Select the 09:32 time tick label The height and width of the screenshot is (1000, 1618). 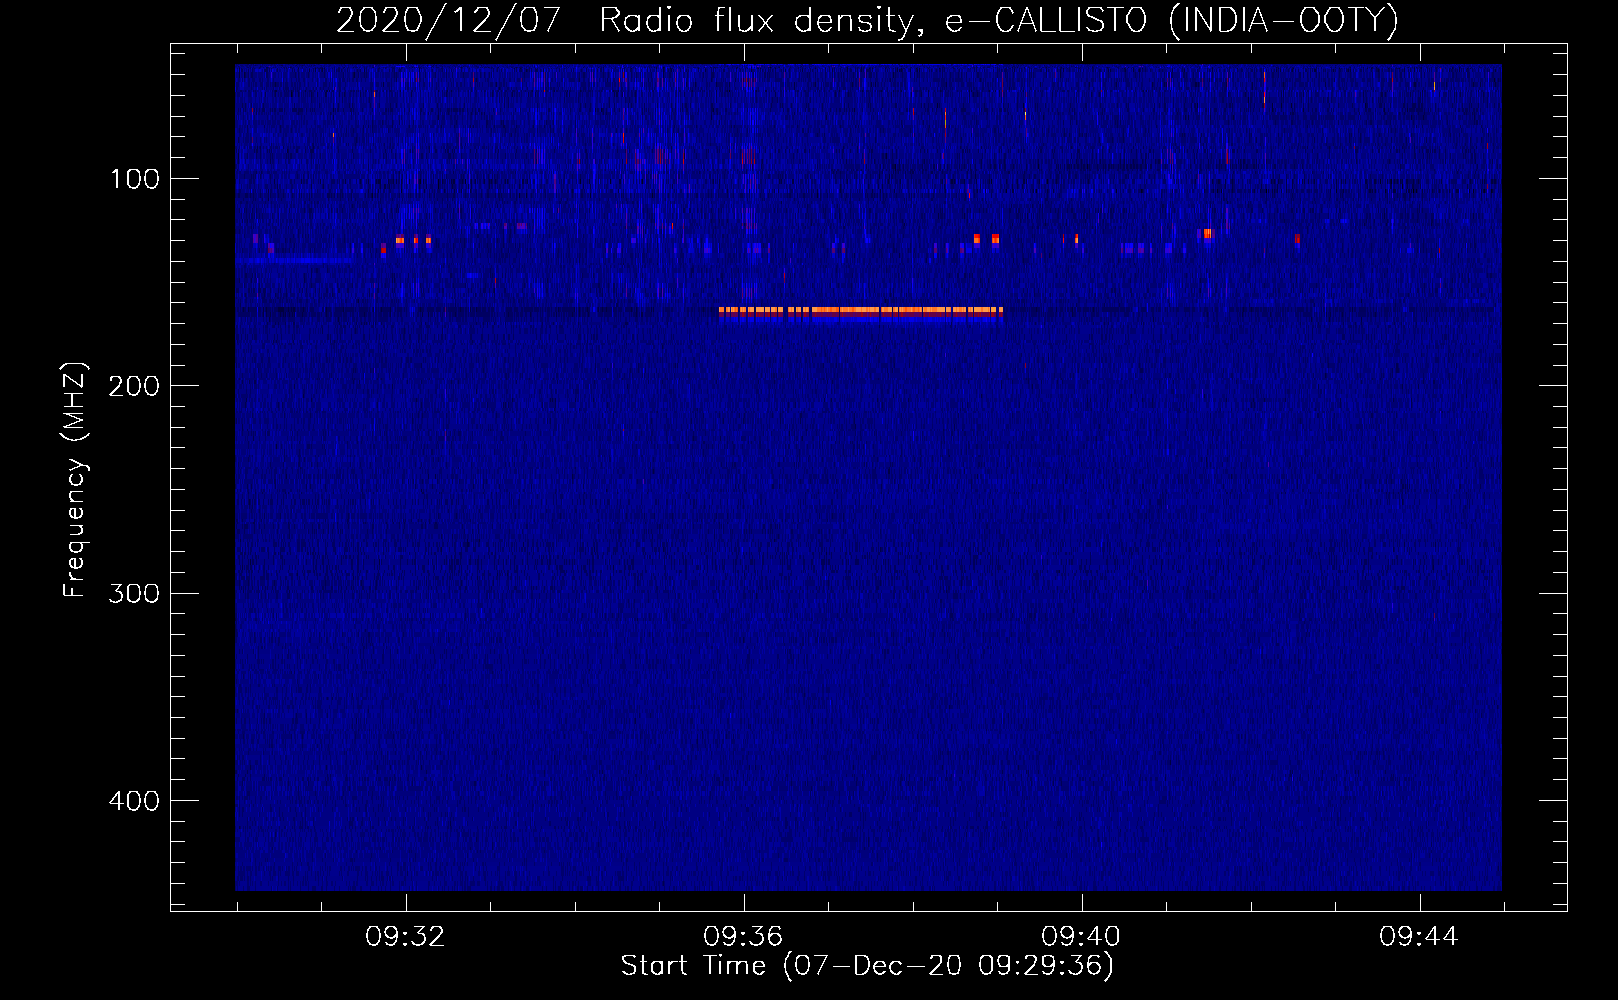click(405, 937)
